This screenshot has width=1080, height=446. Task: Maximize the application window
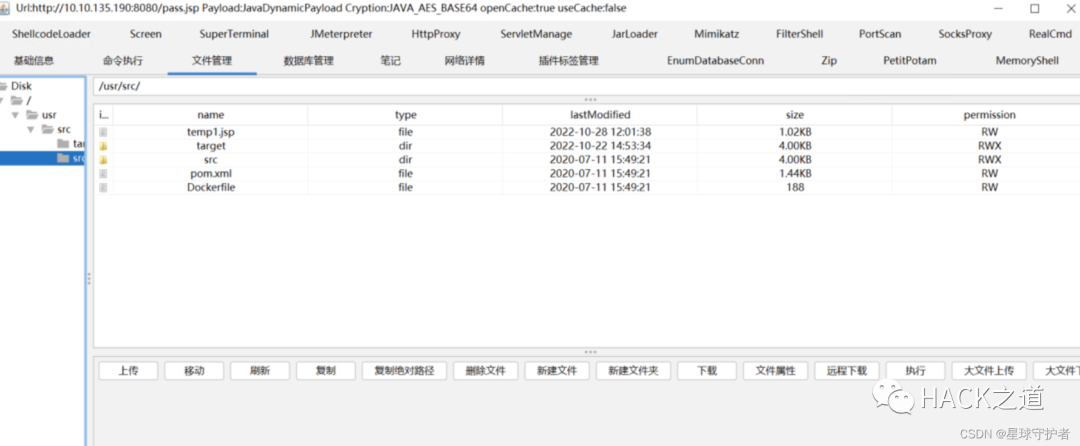click(1035, 8)
